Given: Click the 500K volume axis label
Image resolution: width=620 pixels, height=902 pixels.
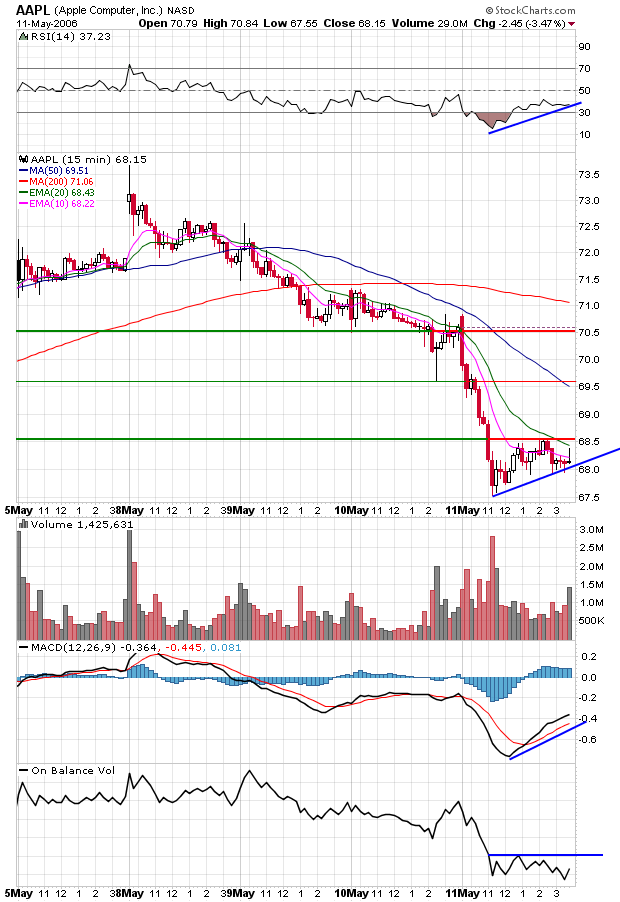Looking at the screenshot, I should [591, 621].
